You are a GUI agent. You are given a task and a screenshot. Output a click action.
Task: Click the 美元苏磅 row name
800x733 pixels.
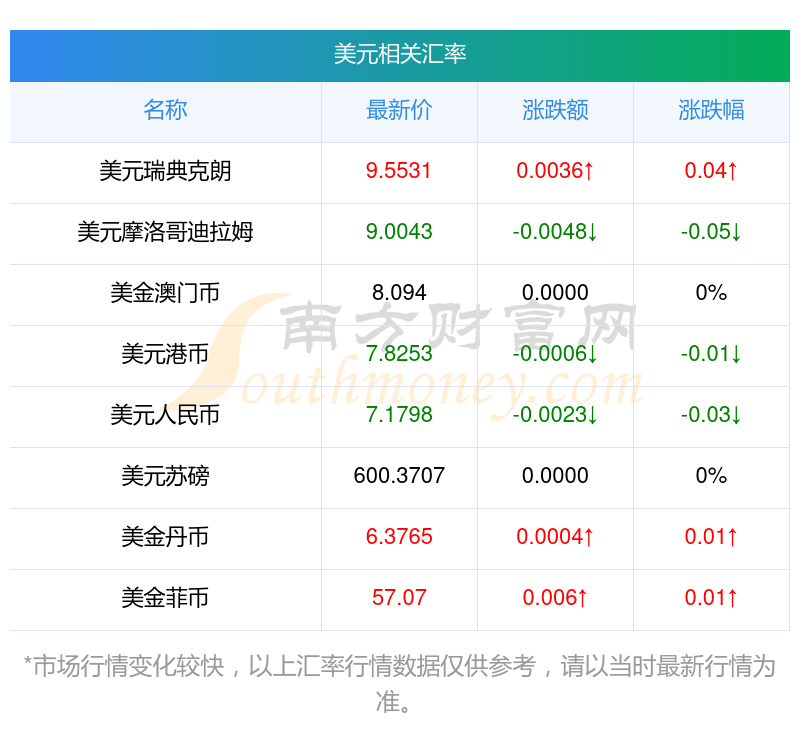tap(165, 476)
